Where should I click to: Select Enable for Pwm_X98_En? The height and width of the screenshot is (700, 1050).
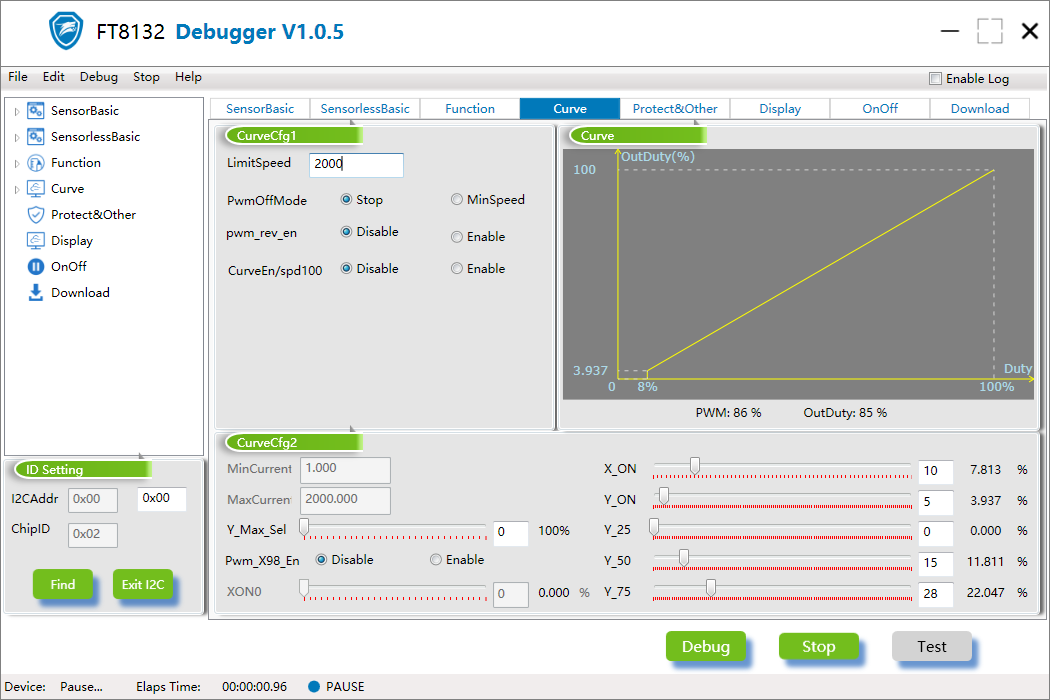tap(436, 559)
